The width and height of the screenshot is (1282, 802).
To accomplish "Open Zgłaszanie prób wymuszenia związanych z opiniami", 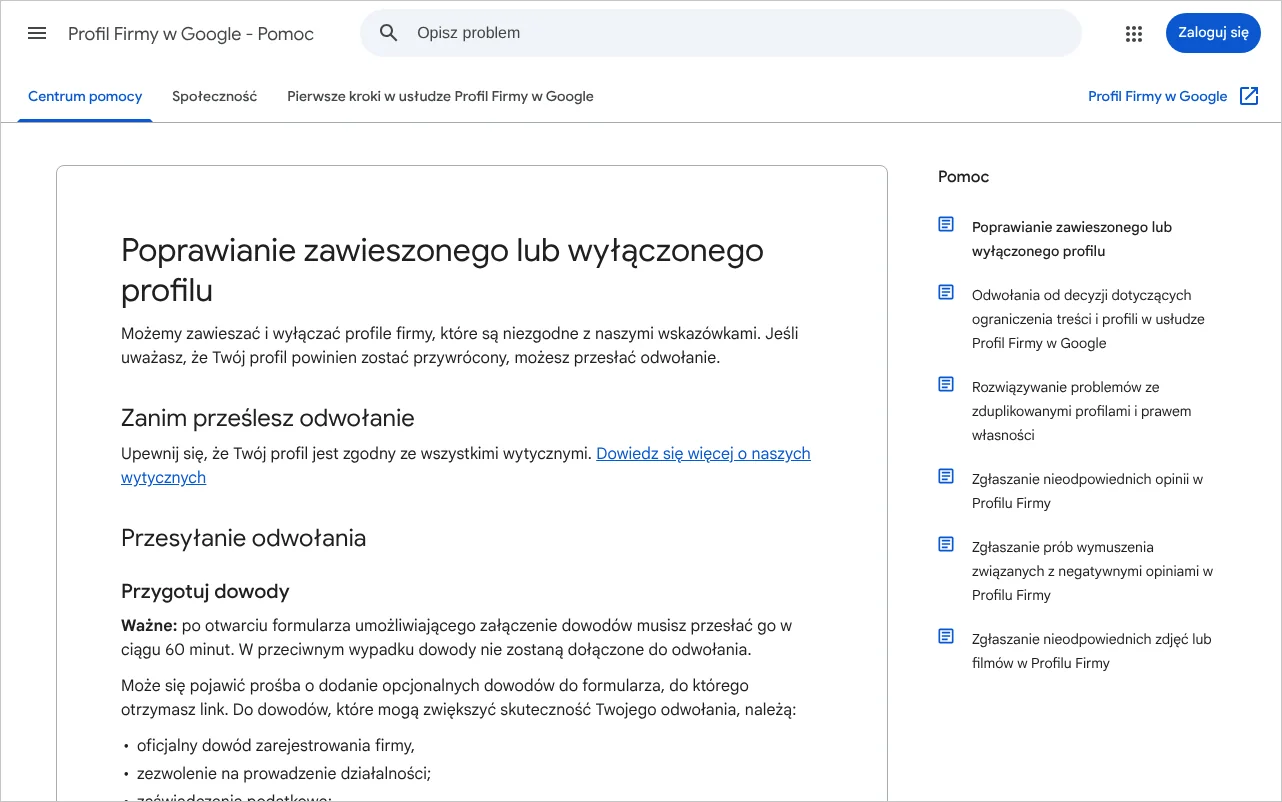I will point(1092,571).
